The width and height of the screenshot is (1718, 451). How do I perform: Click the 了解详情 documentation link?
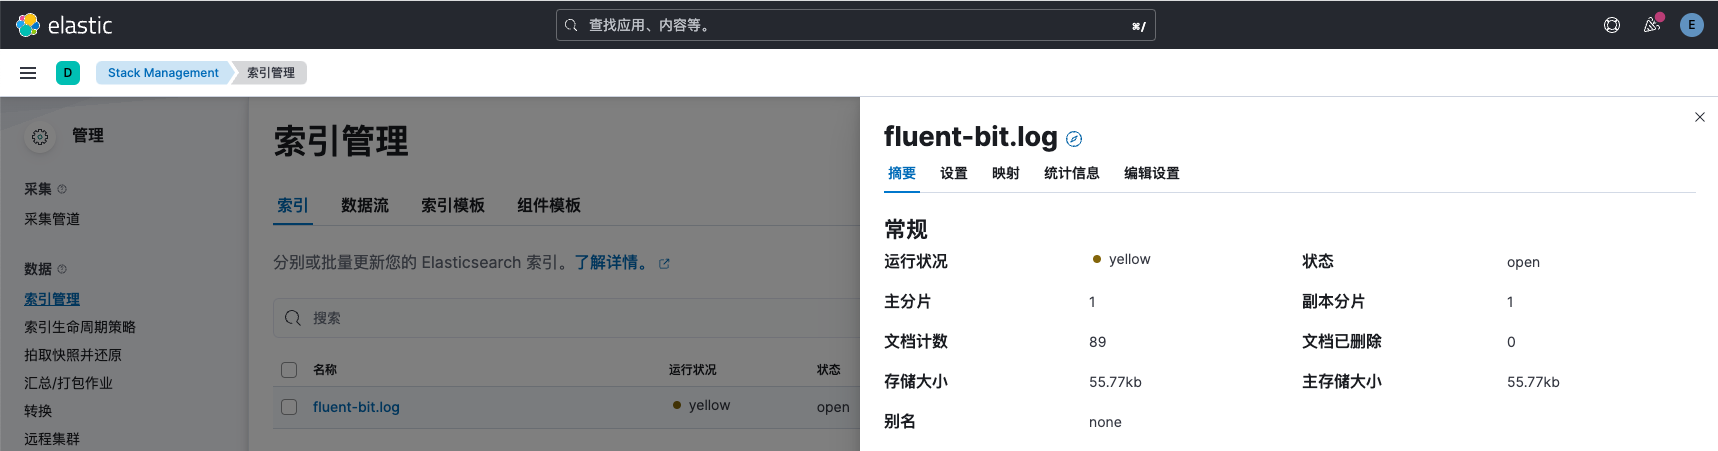(x=610, y=262)
